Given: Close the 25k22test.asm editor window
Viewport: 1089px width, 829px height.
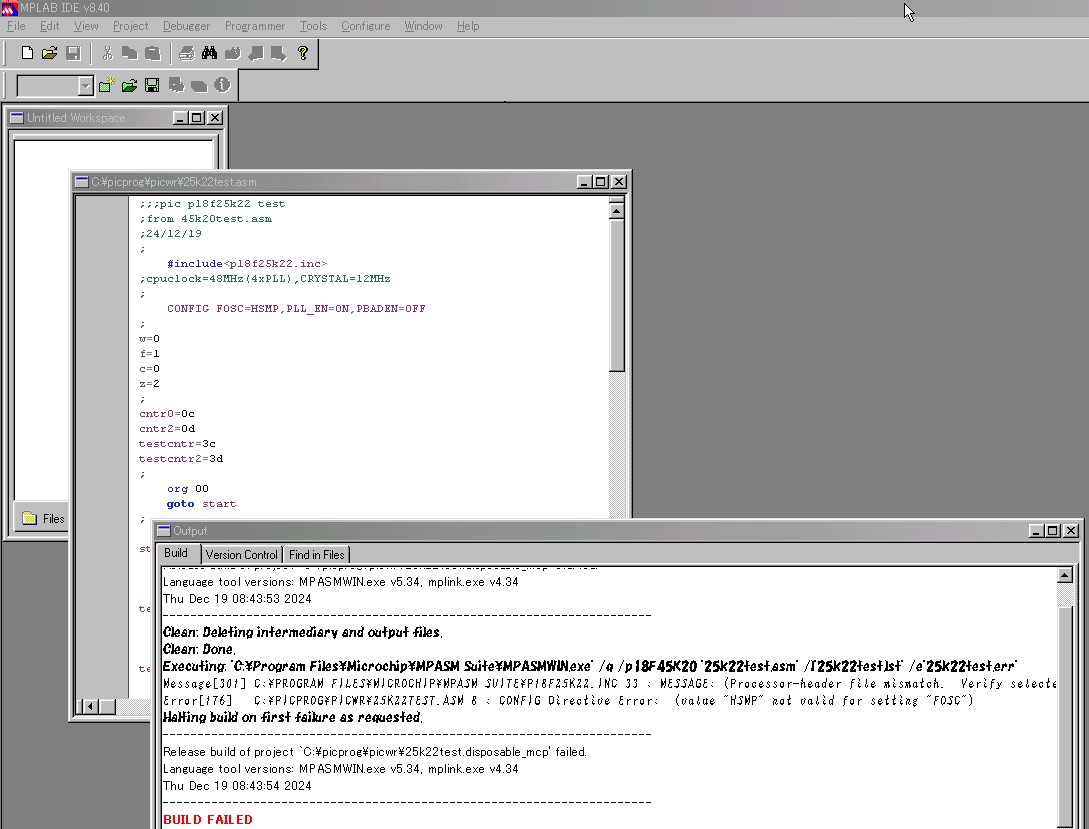Looking at the screenshot, I should coord(619,182).
